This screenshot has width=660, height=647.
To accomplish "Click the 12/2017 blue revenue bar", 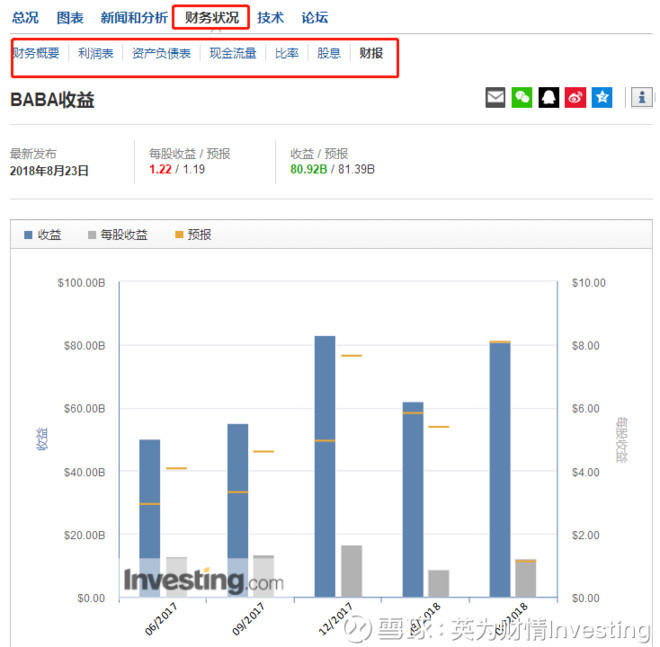I will point(325,466).
